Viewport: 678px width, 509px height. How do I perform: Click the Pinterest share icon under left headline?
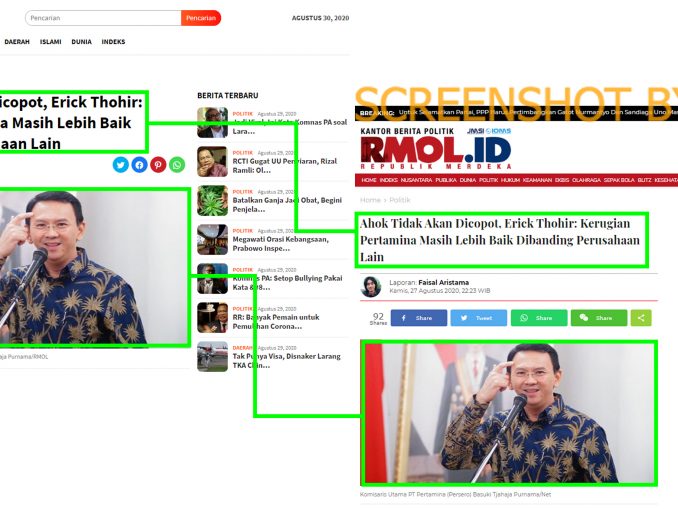coord(158,165)
